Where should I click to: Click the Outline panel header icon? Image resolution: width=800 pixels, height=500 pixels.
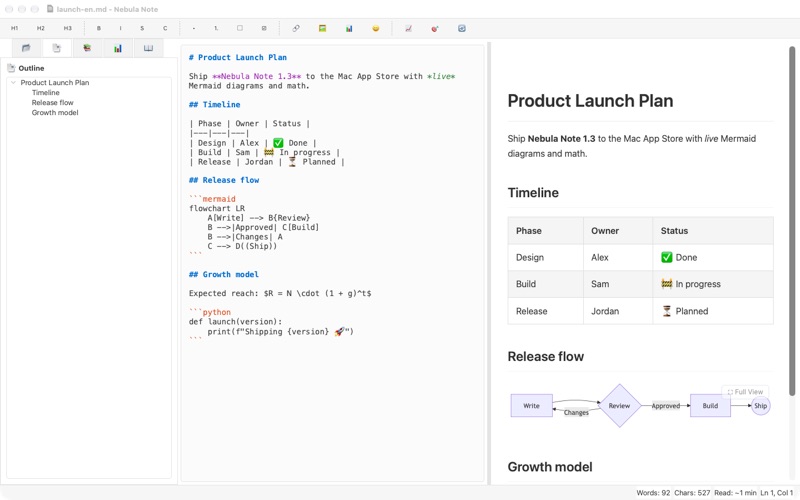click(x=11, y=68)
